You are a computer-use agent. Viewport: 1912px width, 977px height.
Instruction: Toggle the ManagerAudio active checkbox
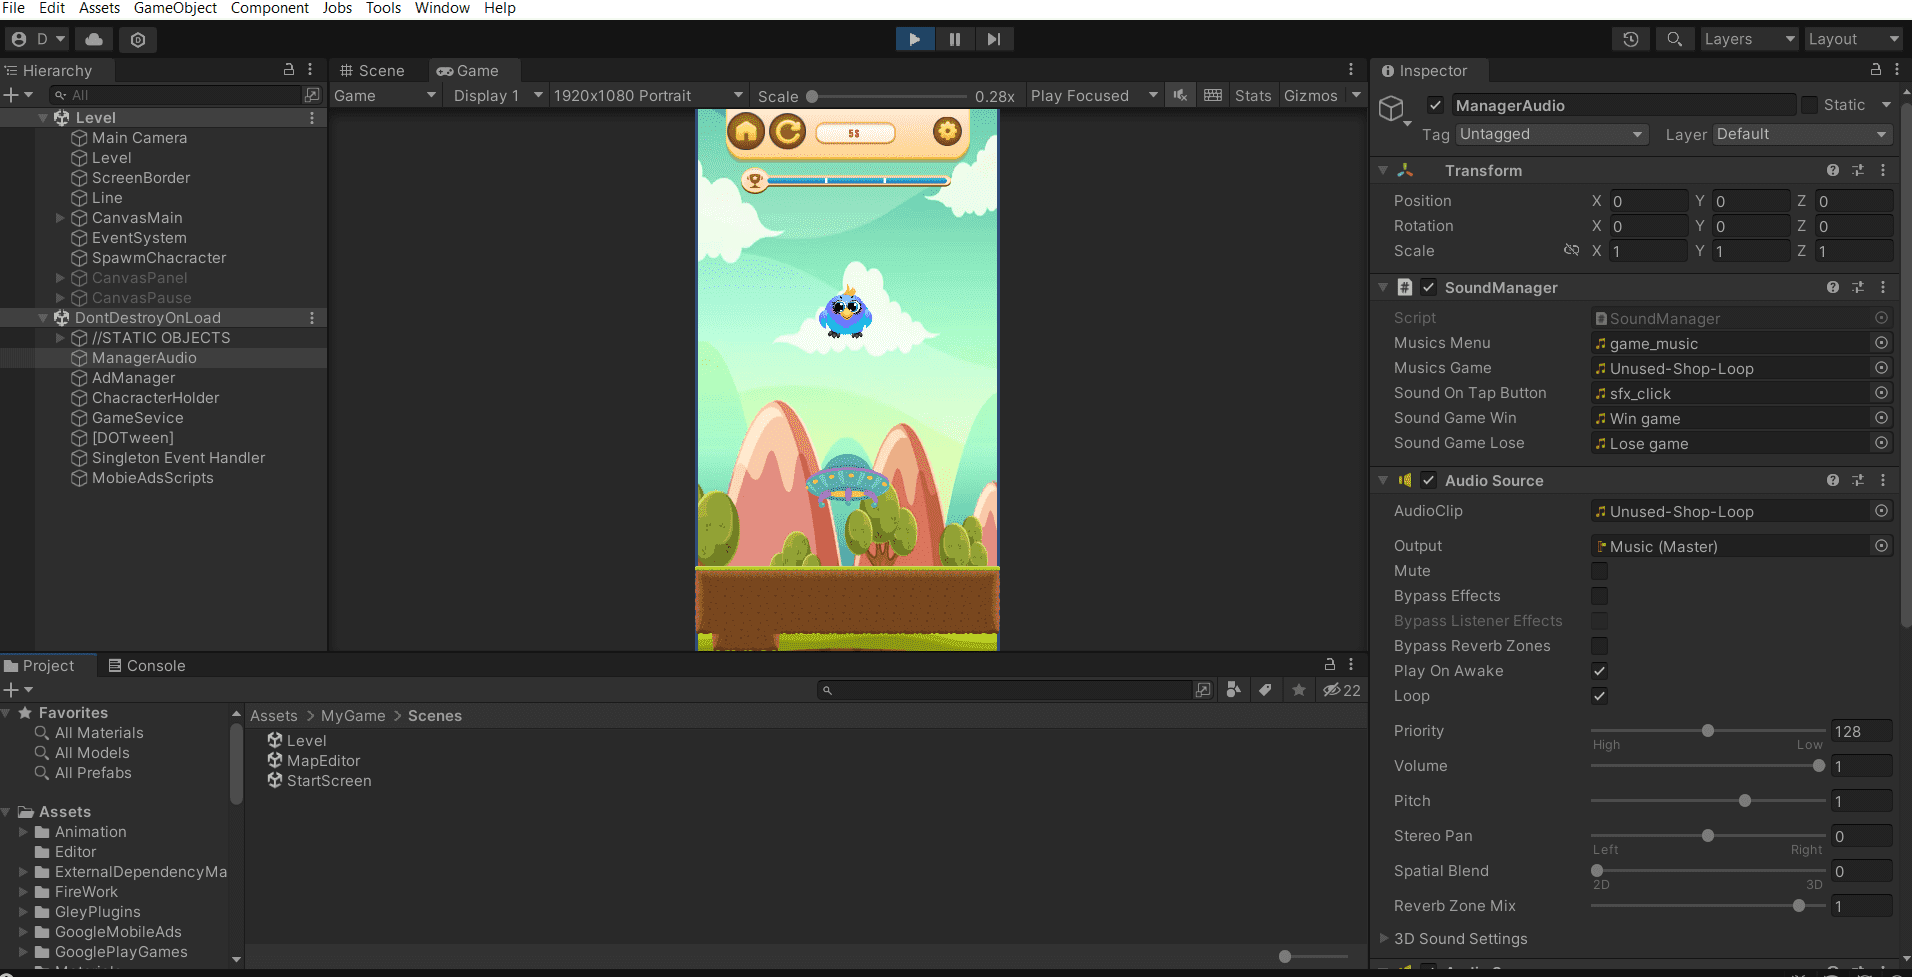coord(1435,105)
